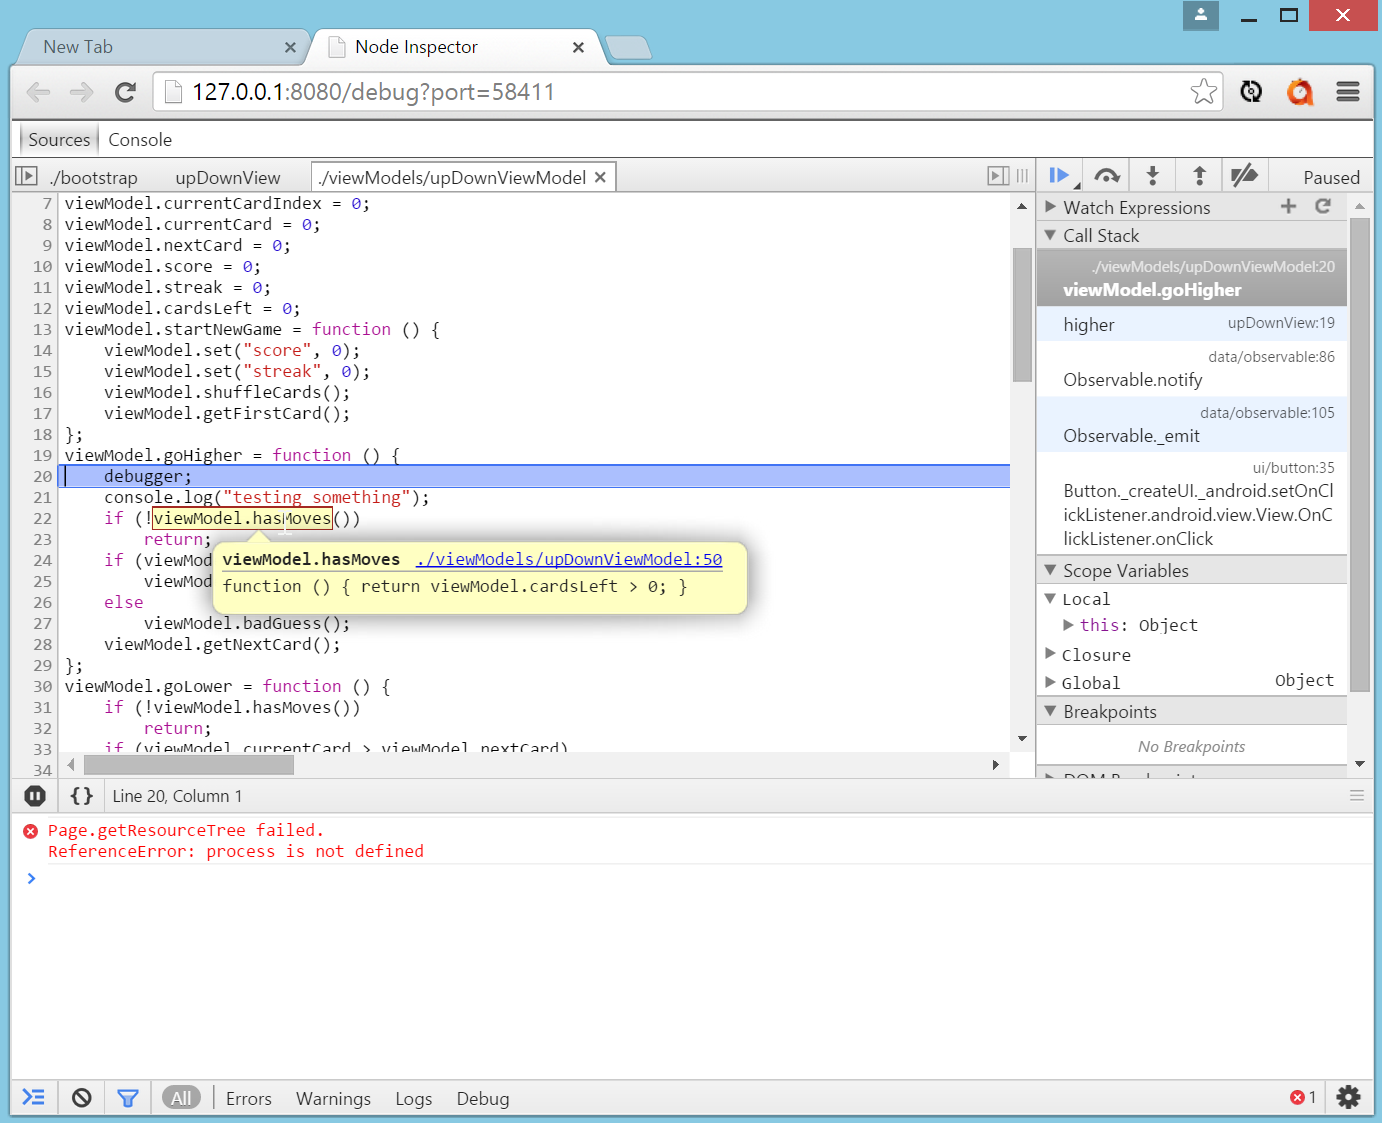The height and width of the screenshot is (1123, 1382).
Task: Resume script execution with play button
Action: click(x=1060, y=176)
